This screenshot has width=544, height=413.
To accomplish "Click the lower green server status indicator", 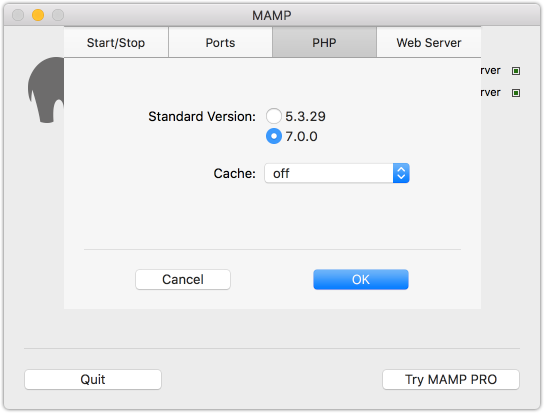I will coord(516,93).
